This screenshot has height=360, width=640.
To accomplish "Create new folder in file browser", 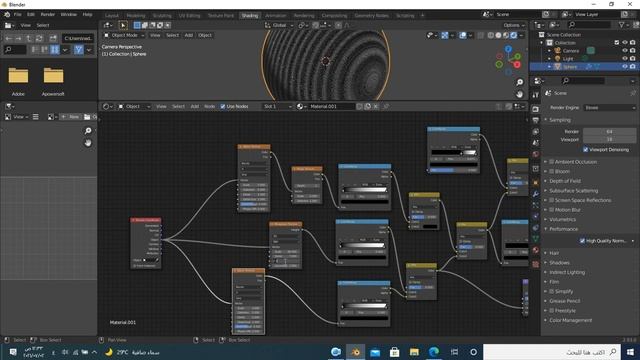I will click(53, 38).
